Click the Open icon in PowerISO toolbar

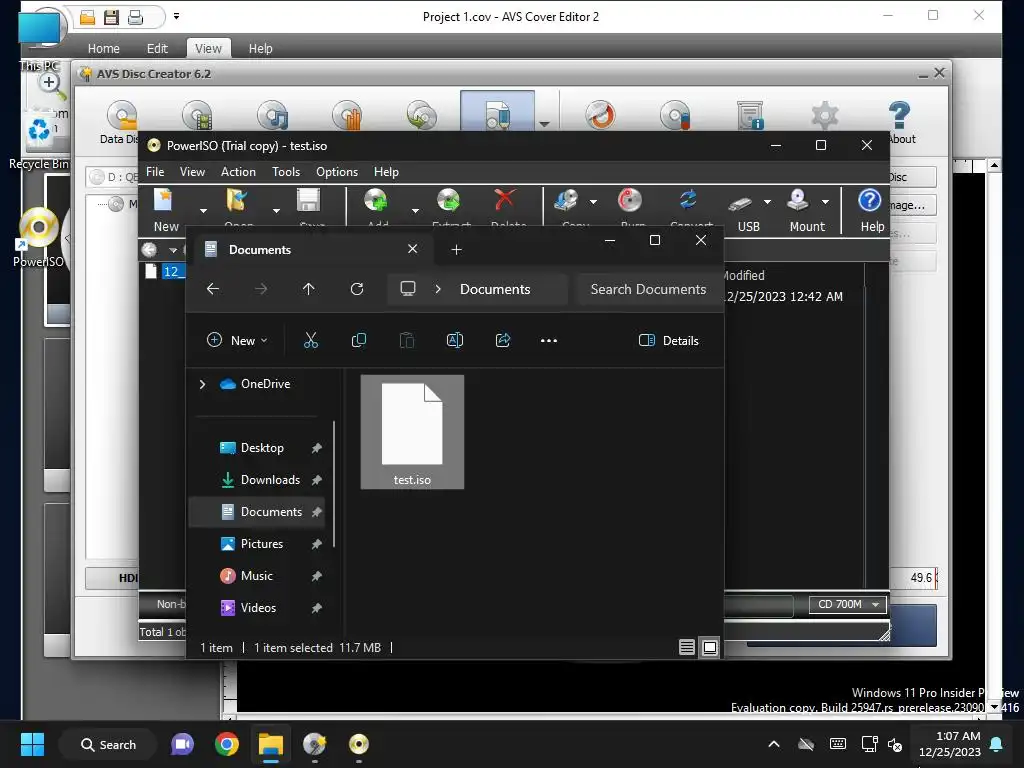coord(236,200)
